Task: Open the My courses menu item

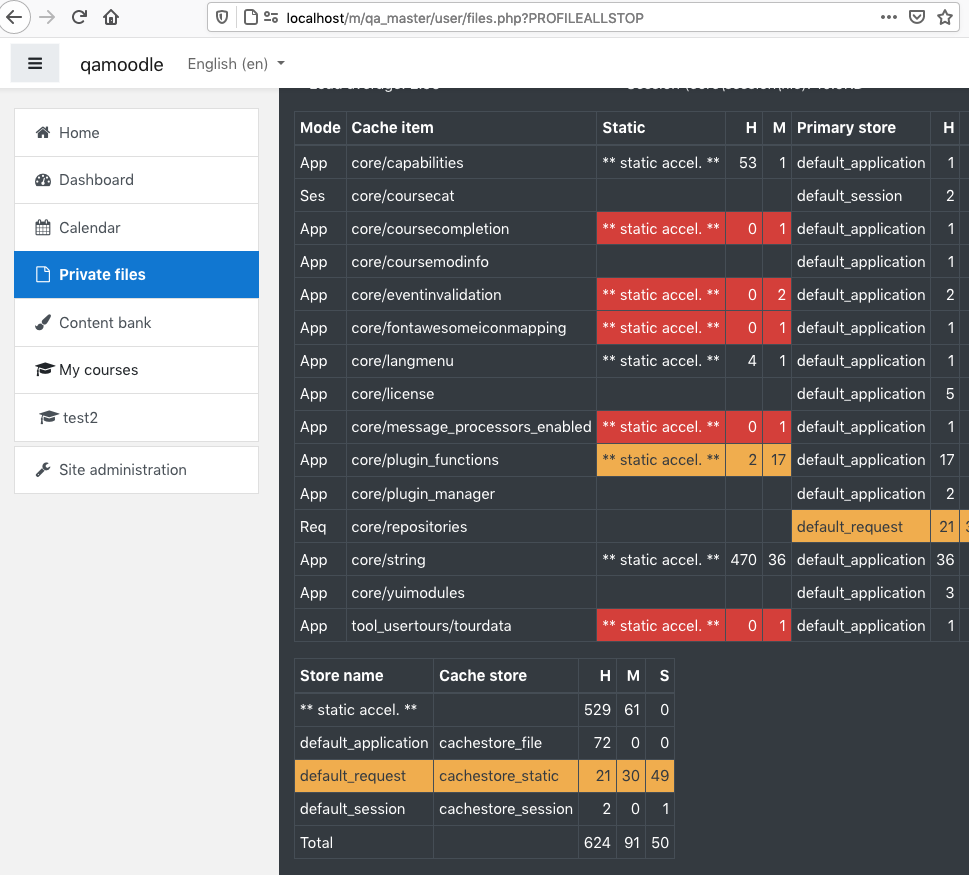Action: coord(137,370)
